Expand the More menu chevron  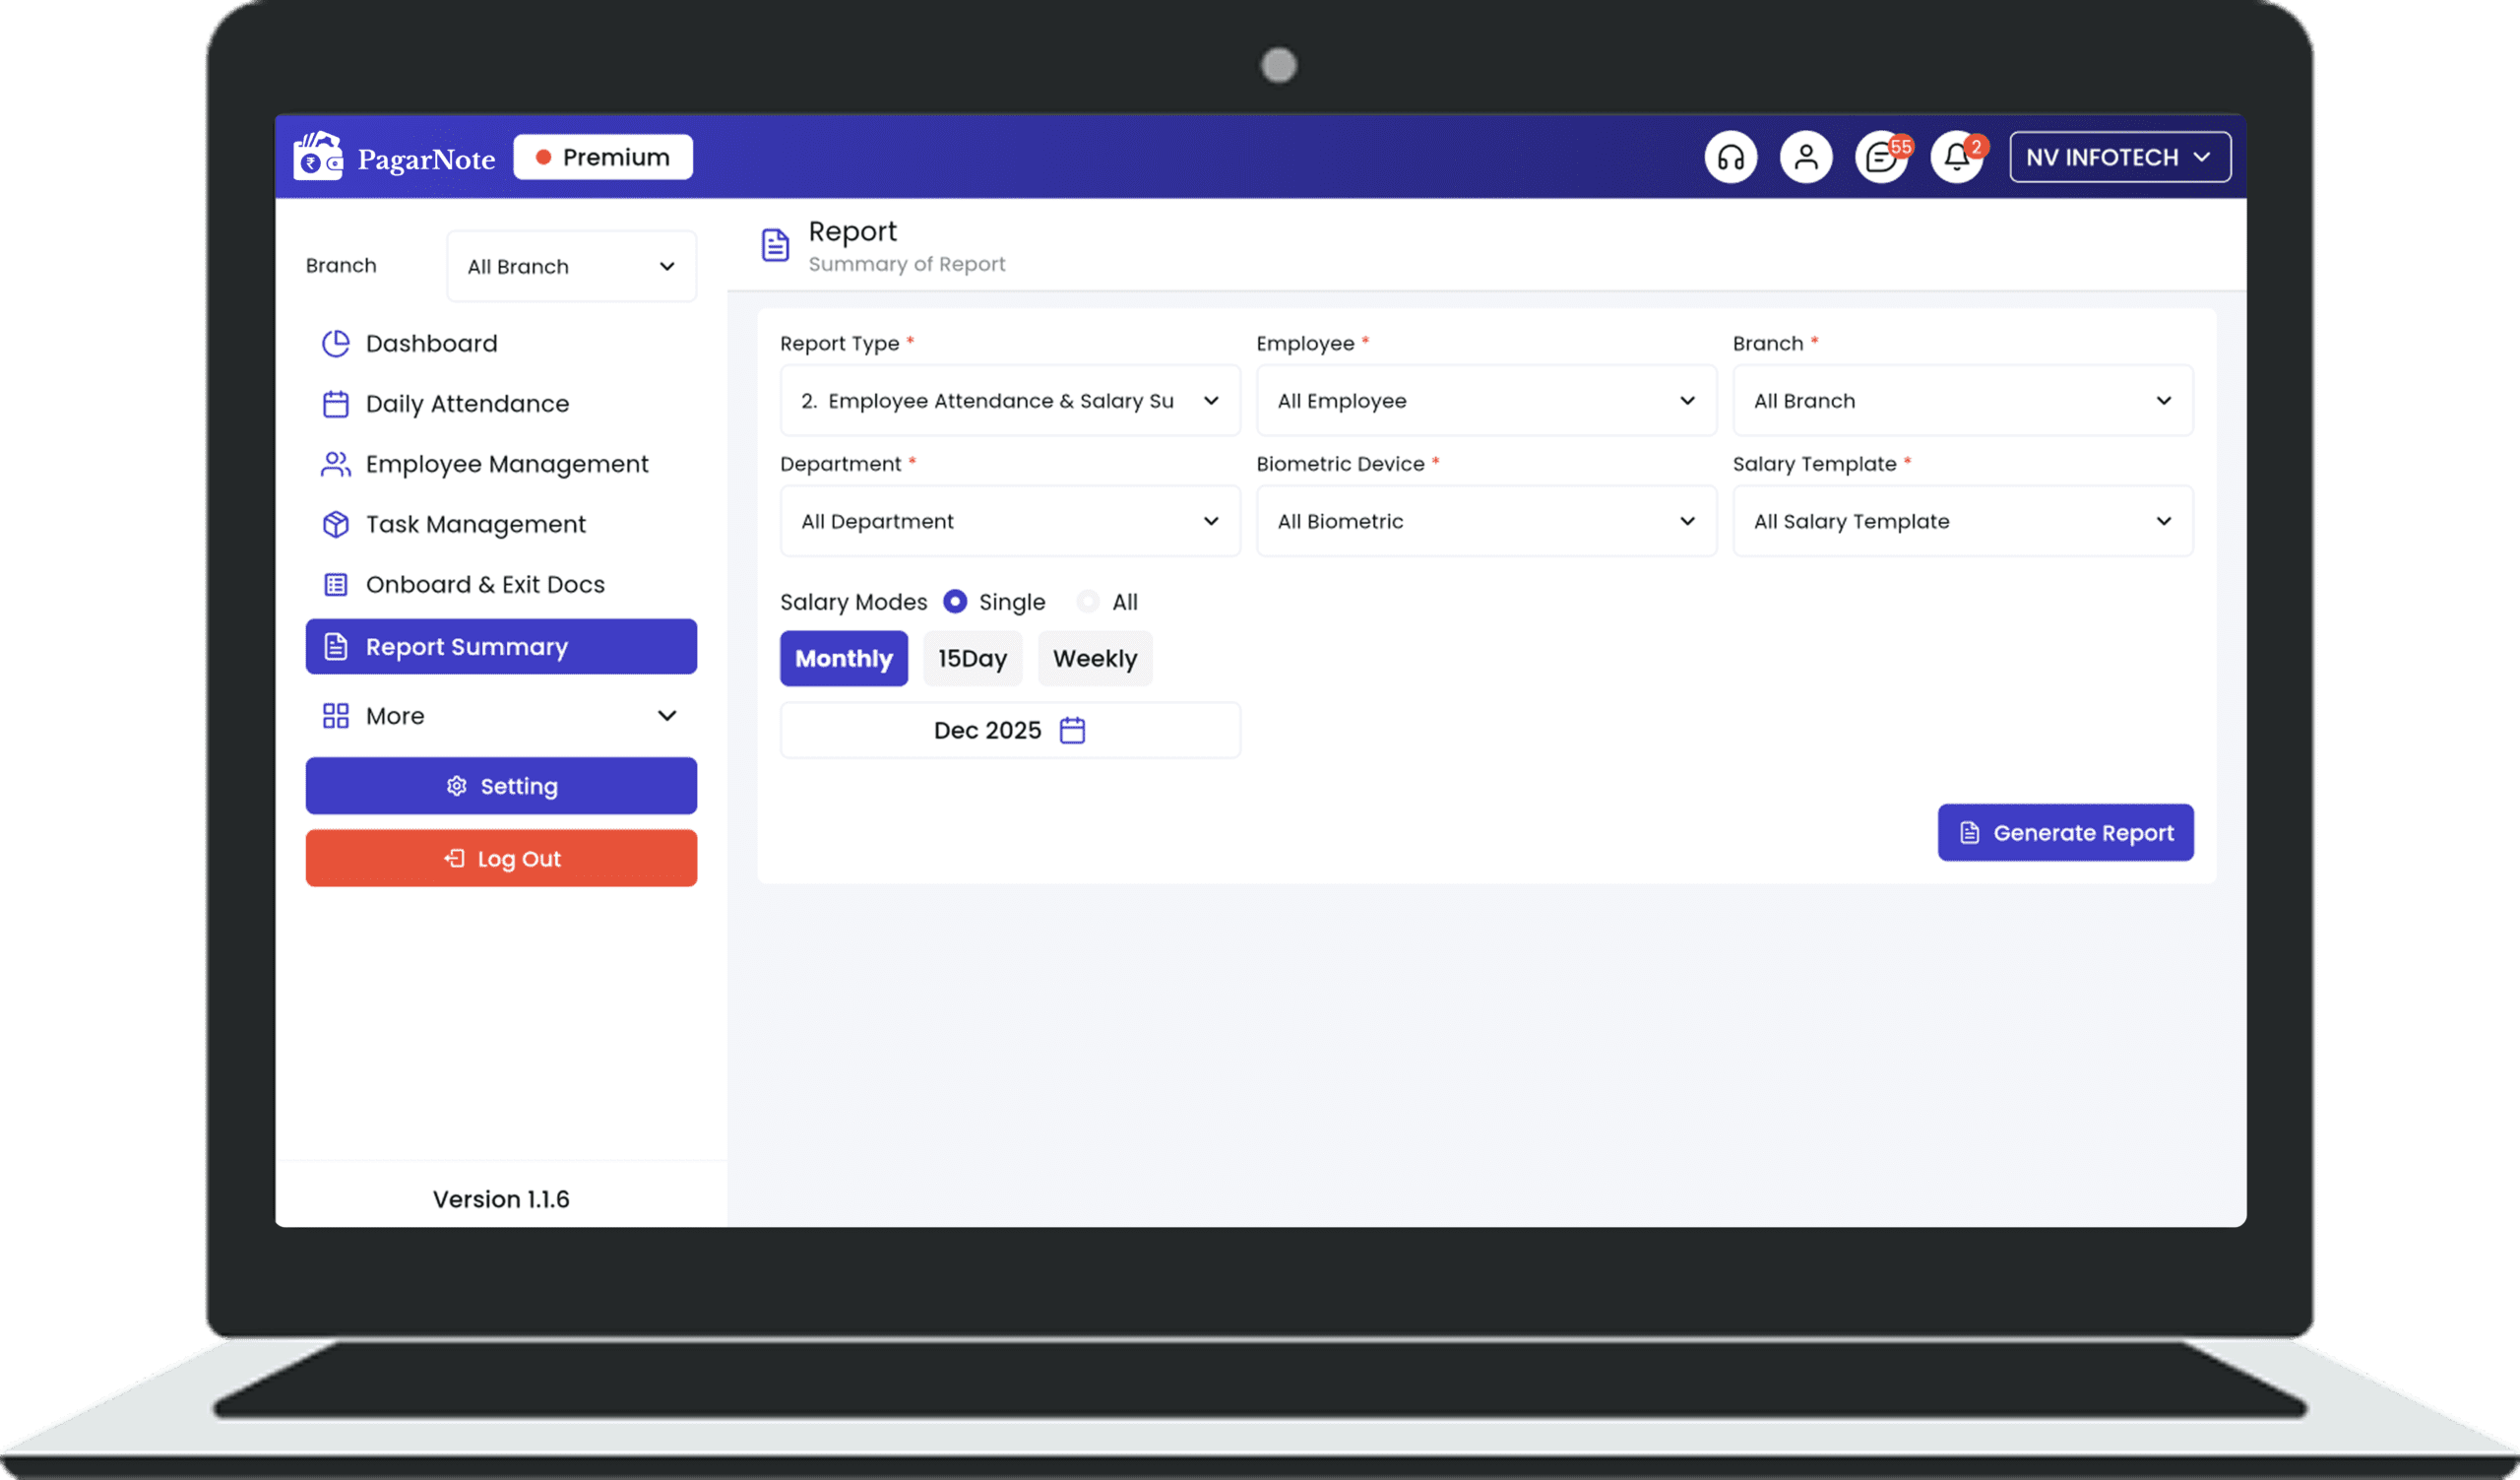pos(667,716)
